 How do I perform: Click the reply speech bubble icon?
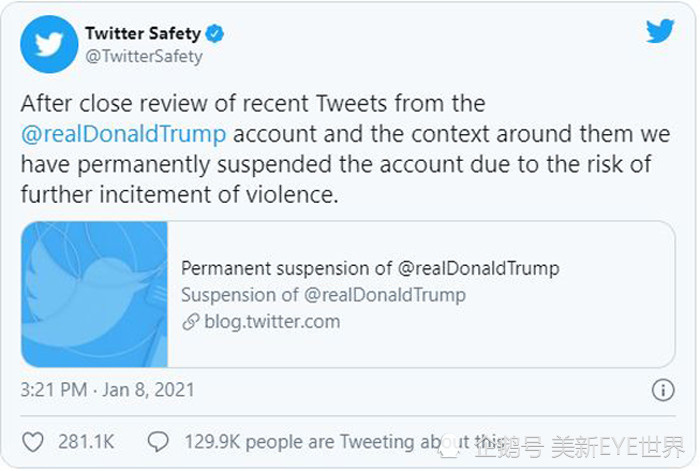point(158,442)
